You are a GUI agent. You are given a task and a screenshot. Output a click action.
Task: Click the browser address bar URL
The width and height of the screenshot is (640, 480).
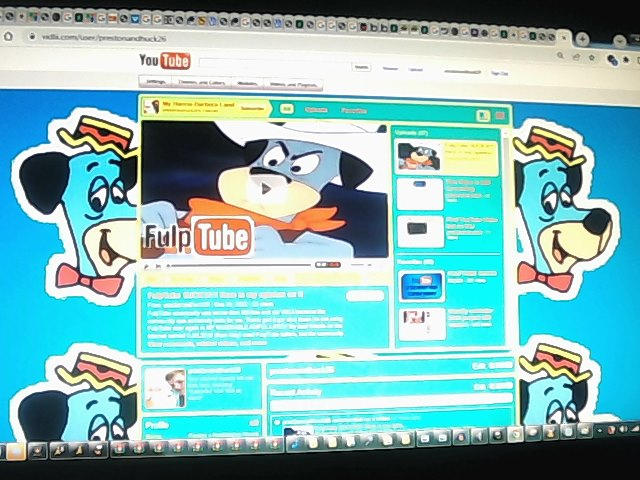coord(104,38)
